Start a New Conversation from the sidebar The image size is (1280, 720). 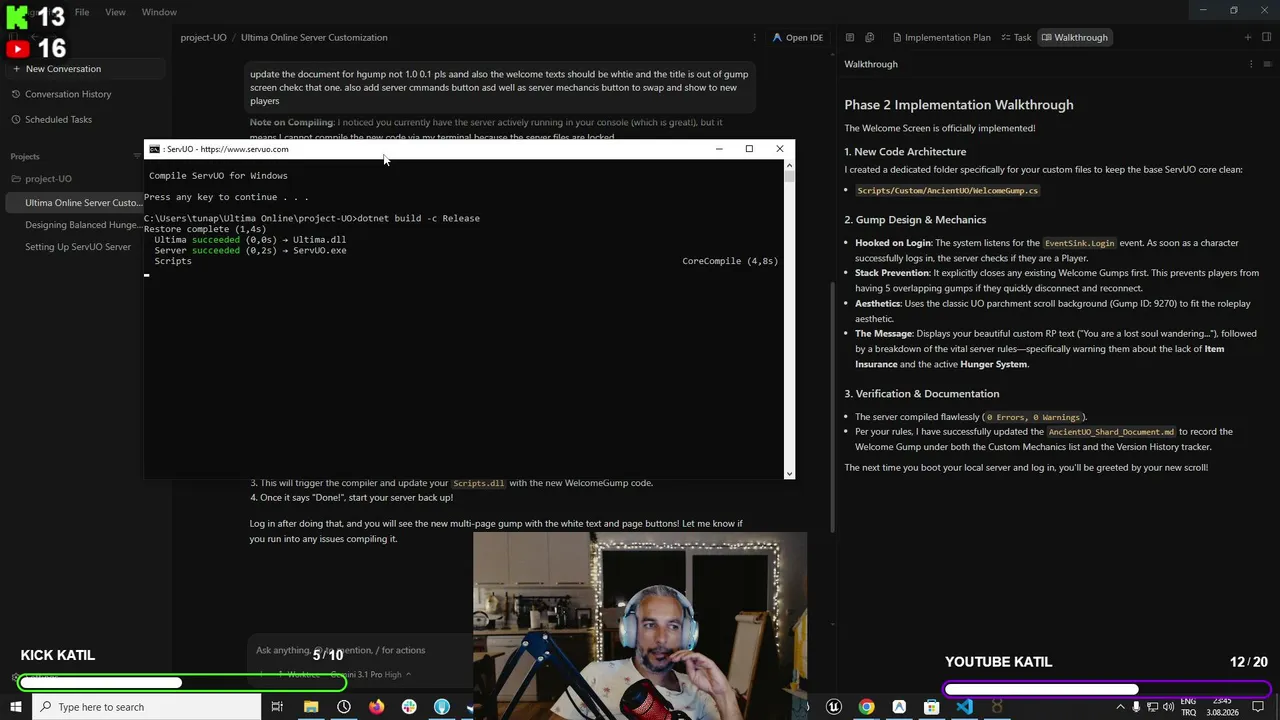tap(85, 69)
